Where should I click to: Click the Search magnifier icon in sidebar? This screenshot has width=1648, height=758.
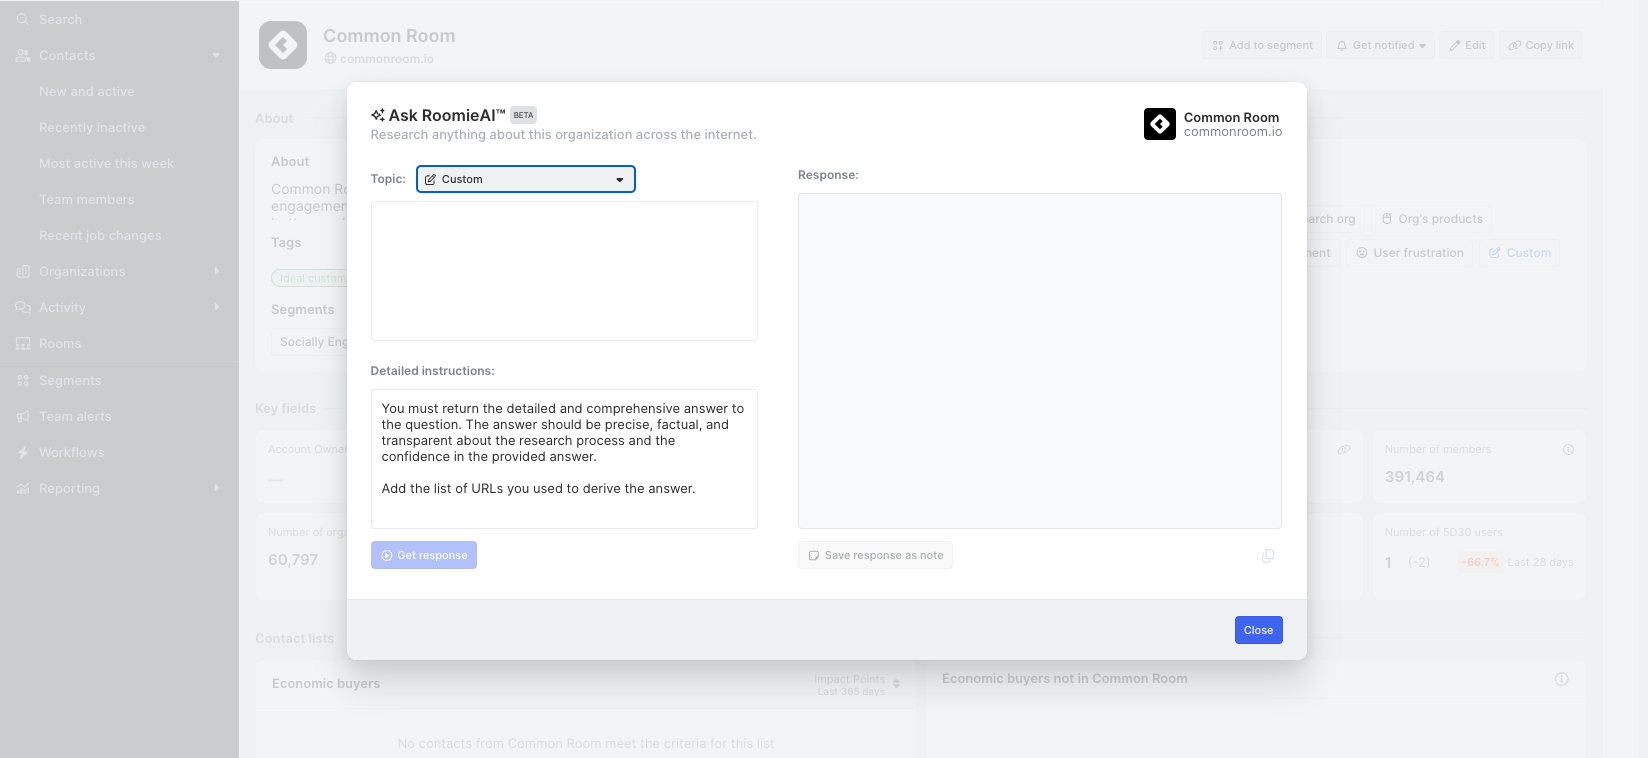(x=23, y=19)
